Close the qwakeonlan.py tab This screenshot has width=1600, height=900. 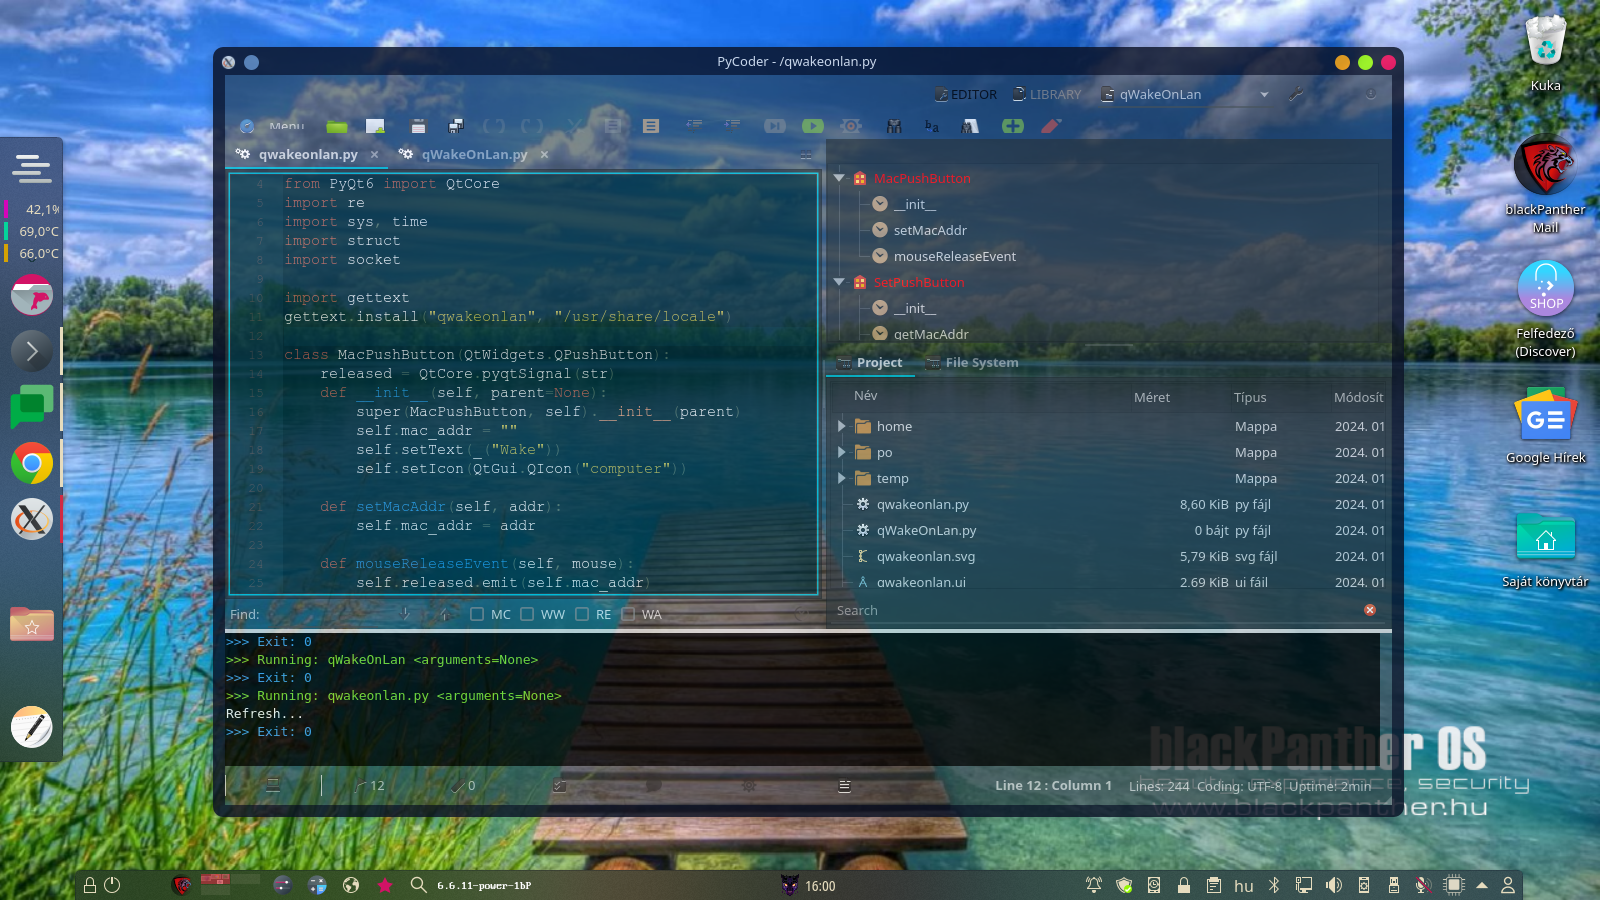374,154
